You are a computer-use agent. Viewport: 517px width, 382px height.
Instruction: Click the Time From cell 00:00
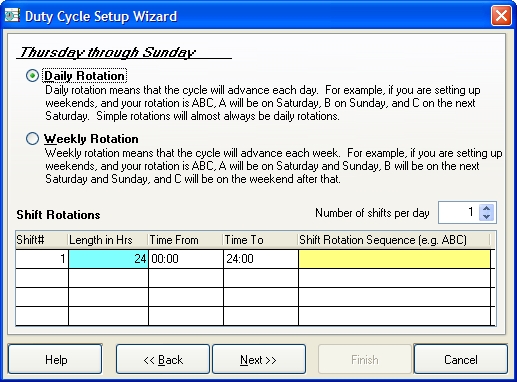tap(186, 259)
